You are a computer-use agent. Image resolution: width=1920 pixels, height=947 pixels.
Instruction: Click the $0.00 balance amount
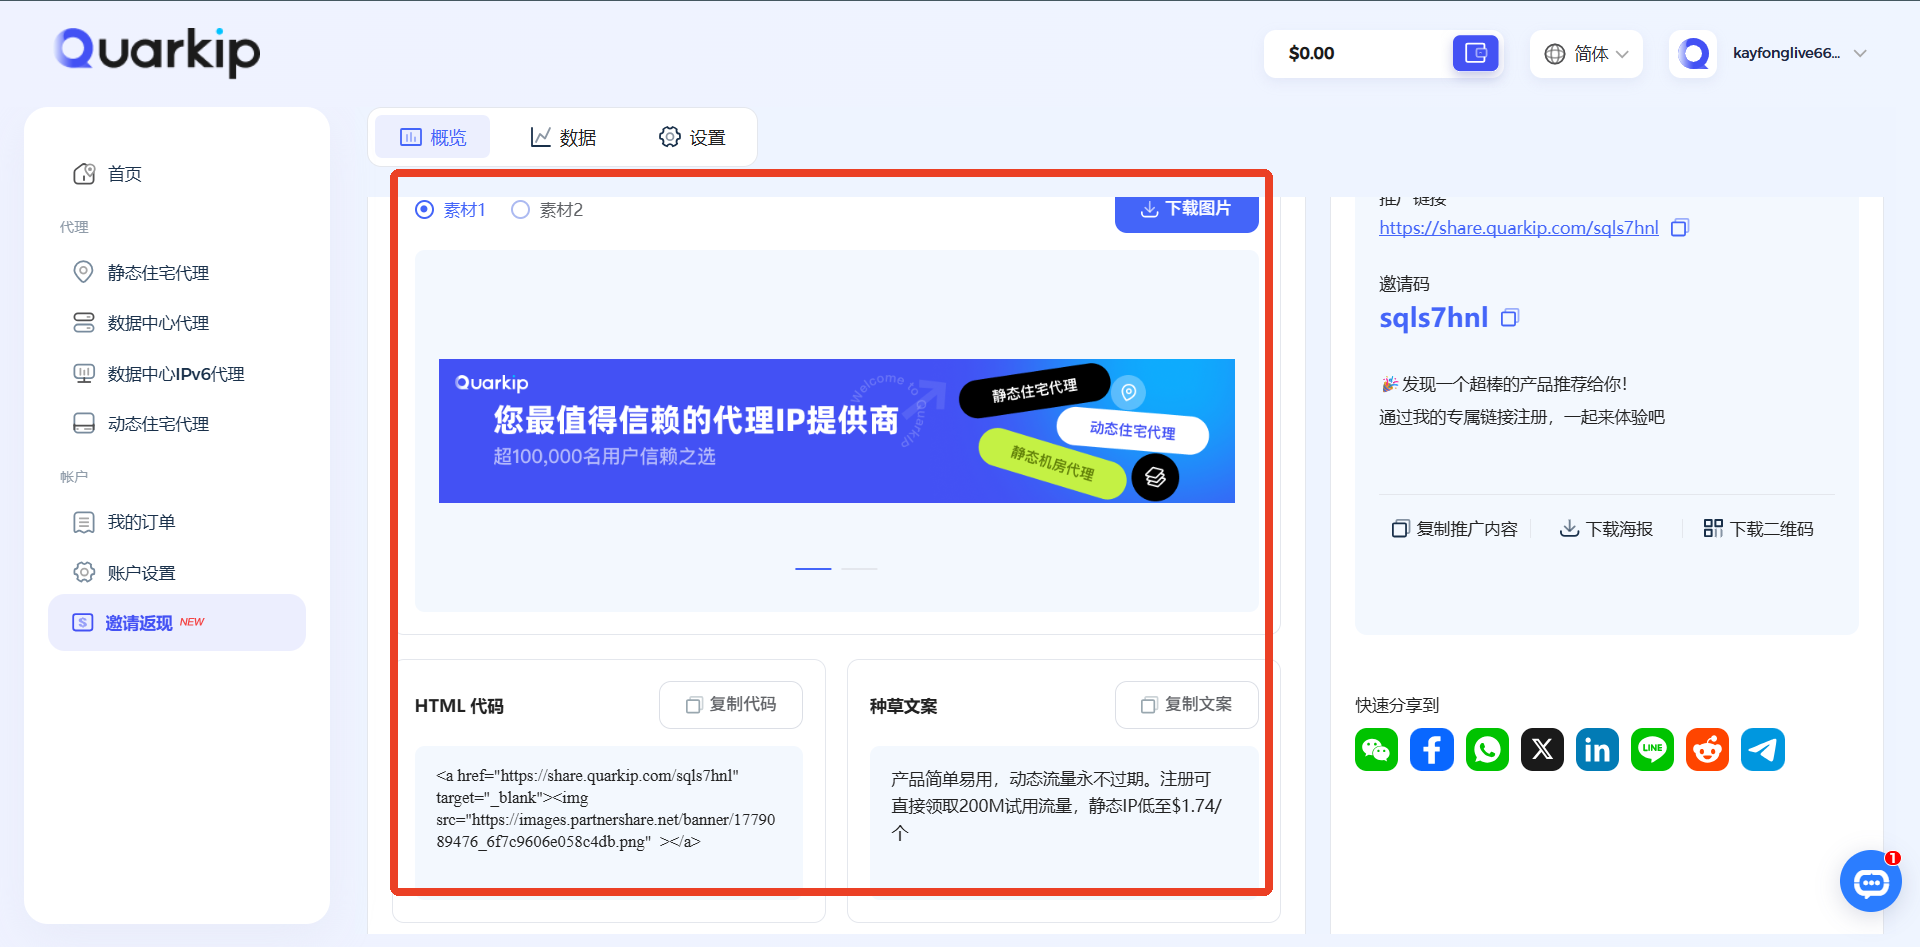(1311, 54)
